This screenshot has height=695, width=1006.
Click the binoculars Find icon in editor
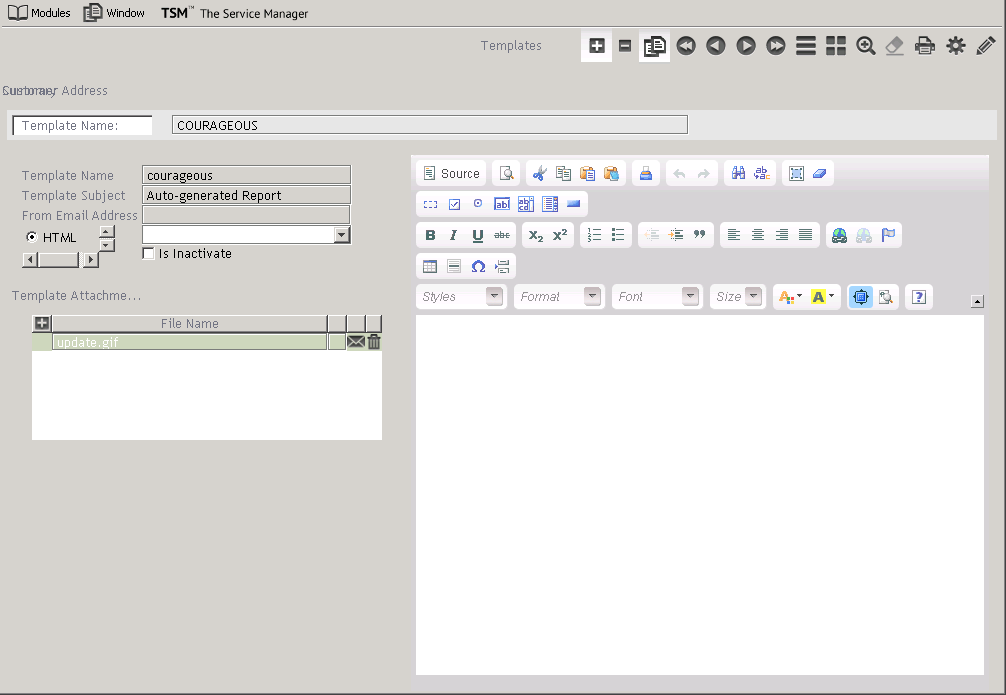738,173
